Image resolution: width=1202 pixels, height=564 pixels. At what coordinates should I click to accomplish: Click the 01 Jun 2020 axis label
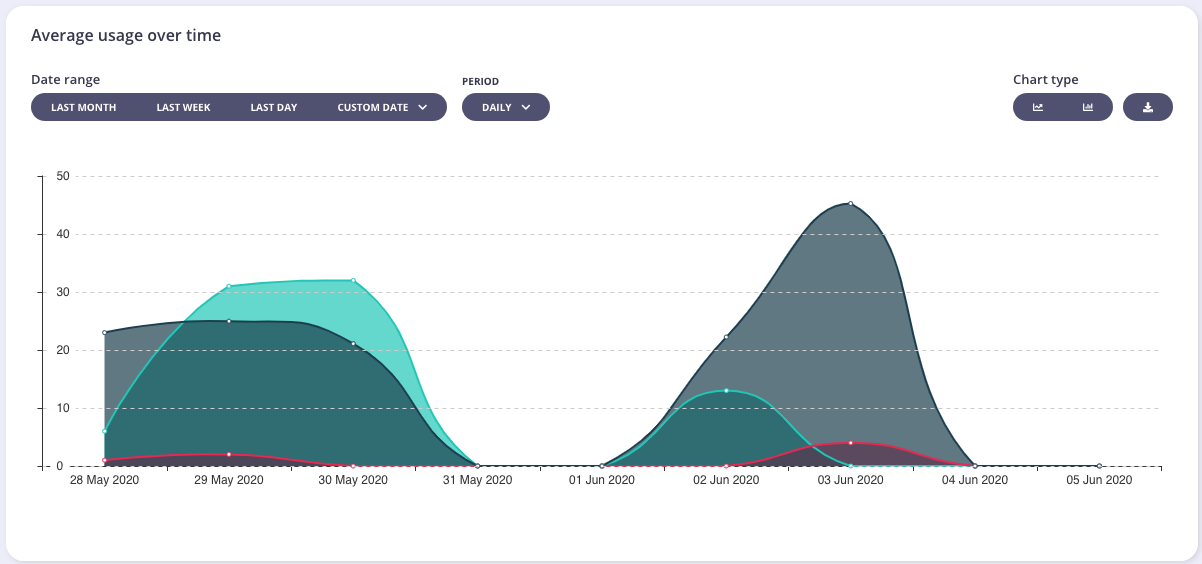point(601,481)
